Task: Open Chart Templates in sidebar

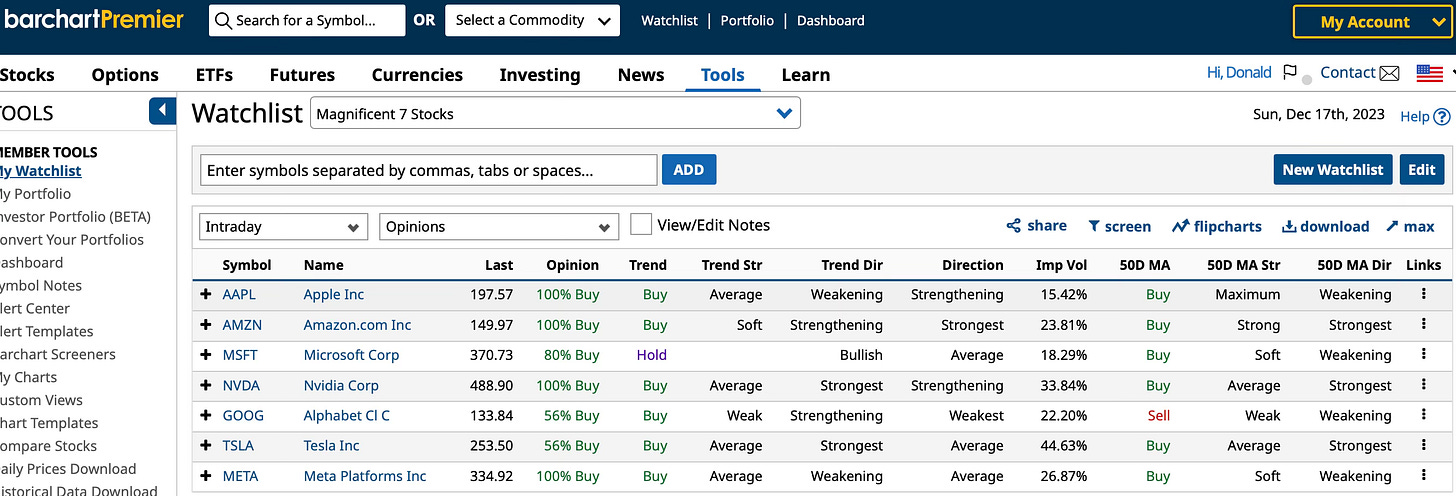Action: point(47,423)
